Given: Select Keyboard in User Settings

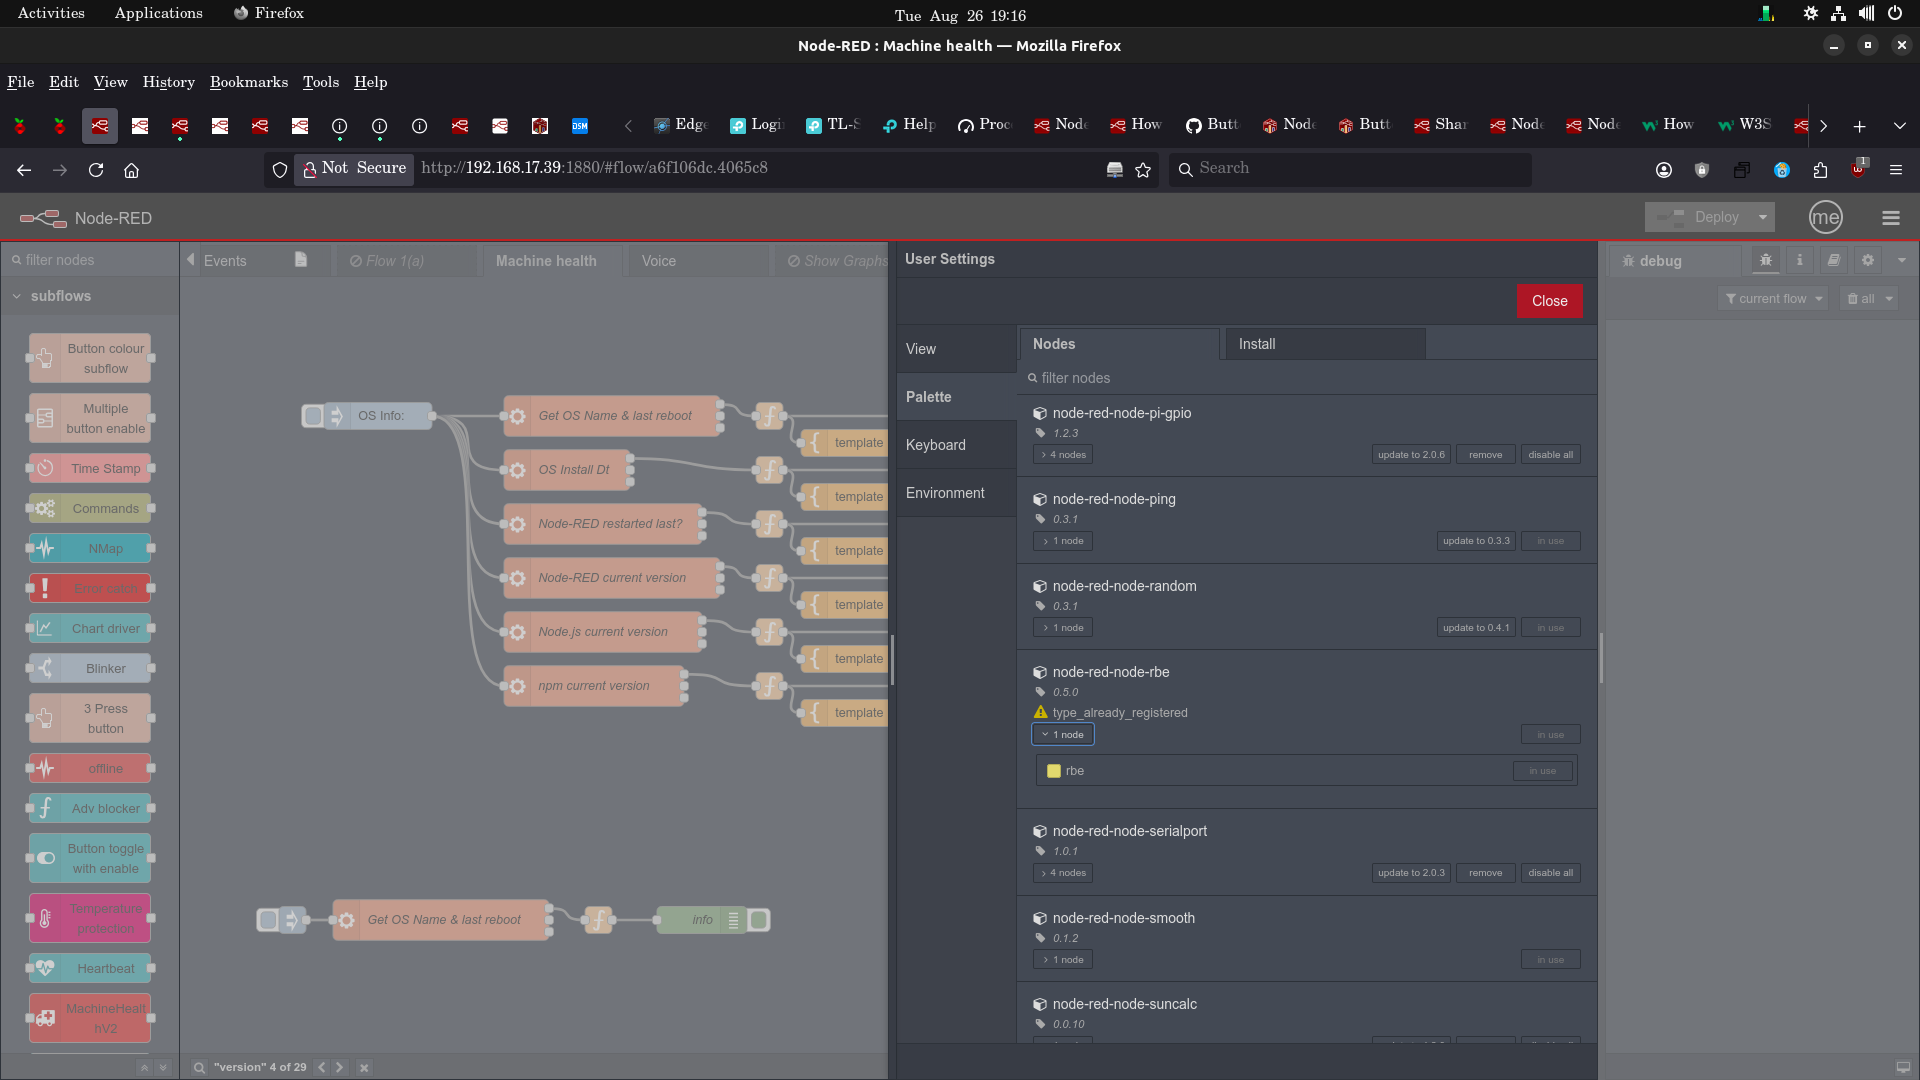Looking at the screenshot, I should tap(936, 445).
